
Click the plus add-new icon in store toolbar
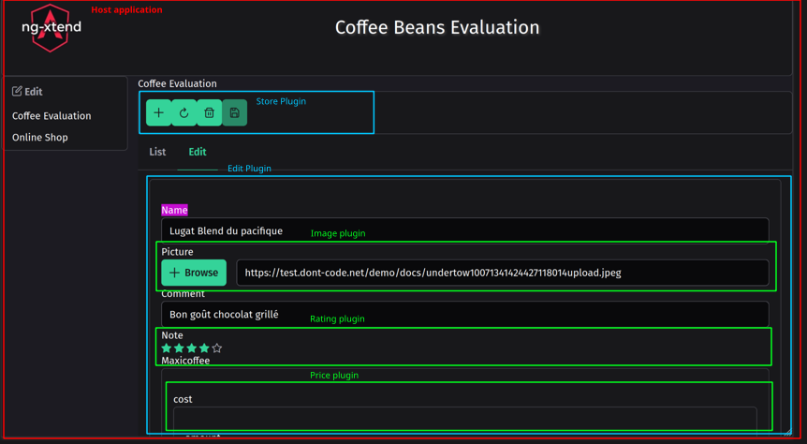[159, 113]
